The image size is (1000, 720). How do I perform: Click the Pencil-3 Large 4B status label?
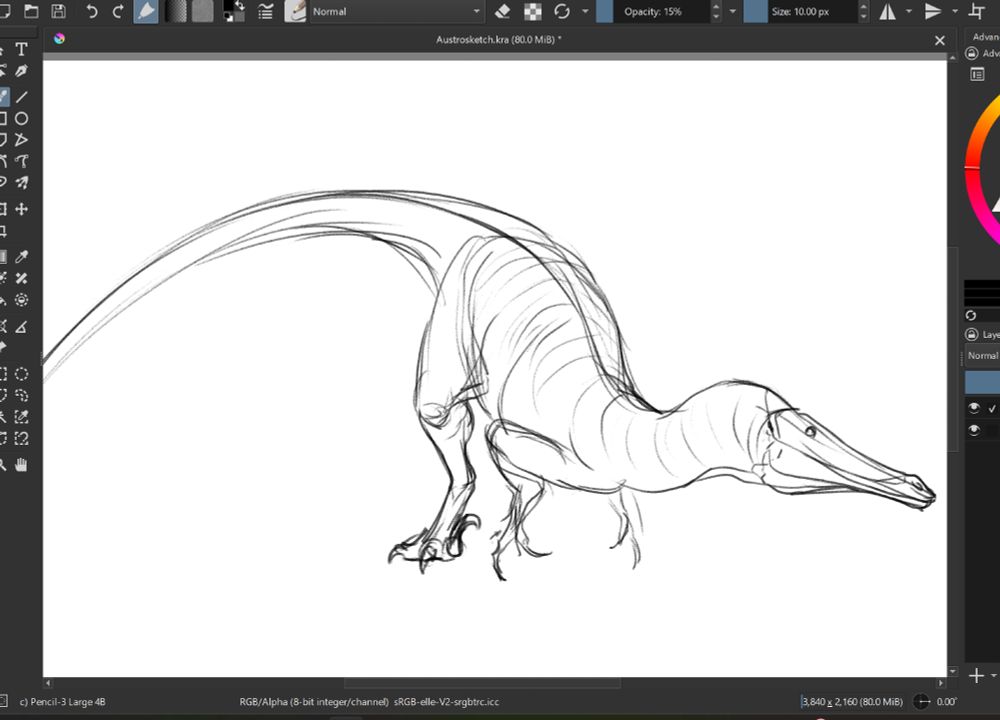[x=62, y=702]
